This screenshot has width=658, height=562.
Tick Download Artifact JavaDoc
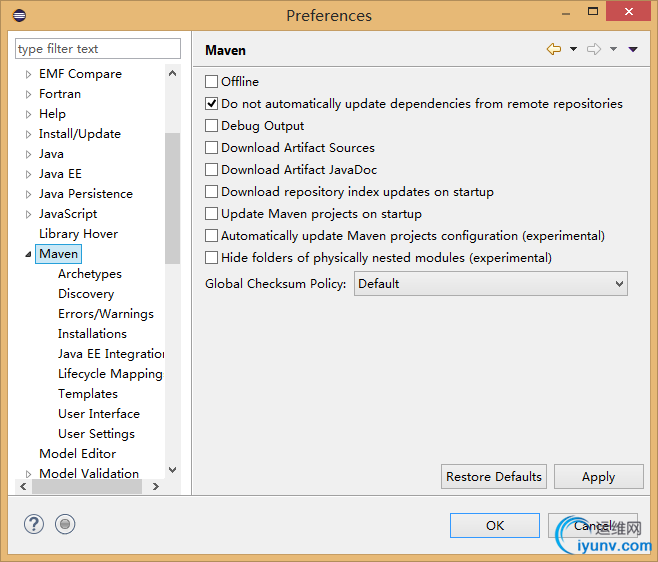tap(212, 170)
